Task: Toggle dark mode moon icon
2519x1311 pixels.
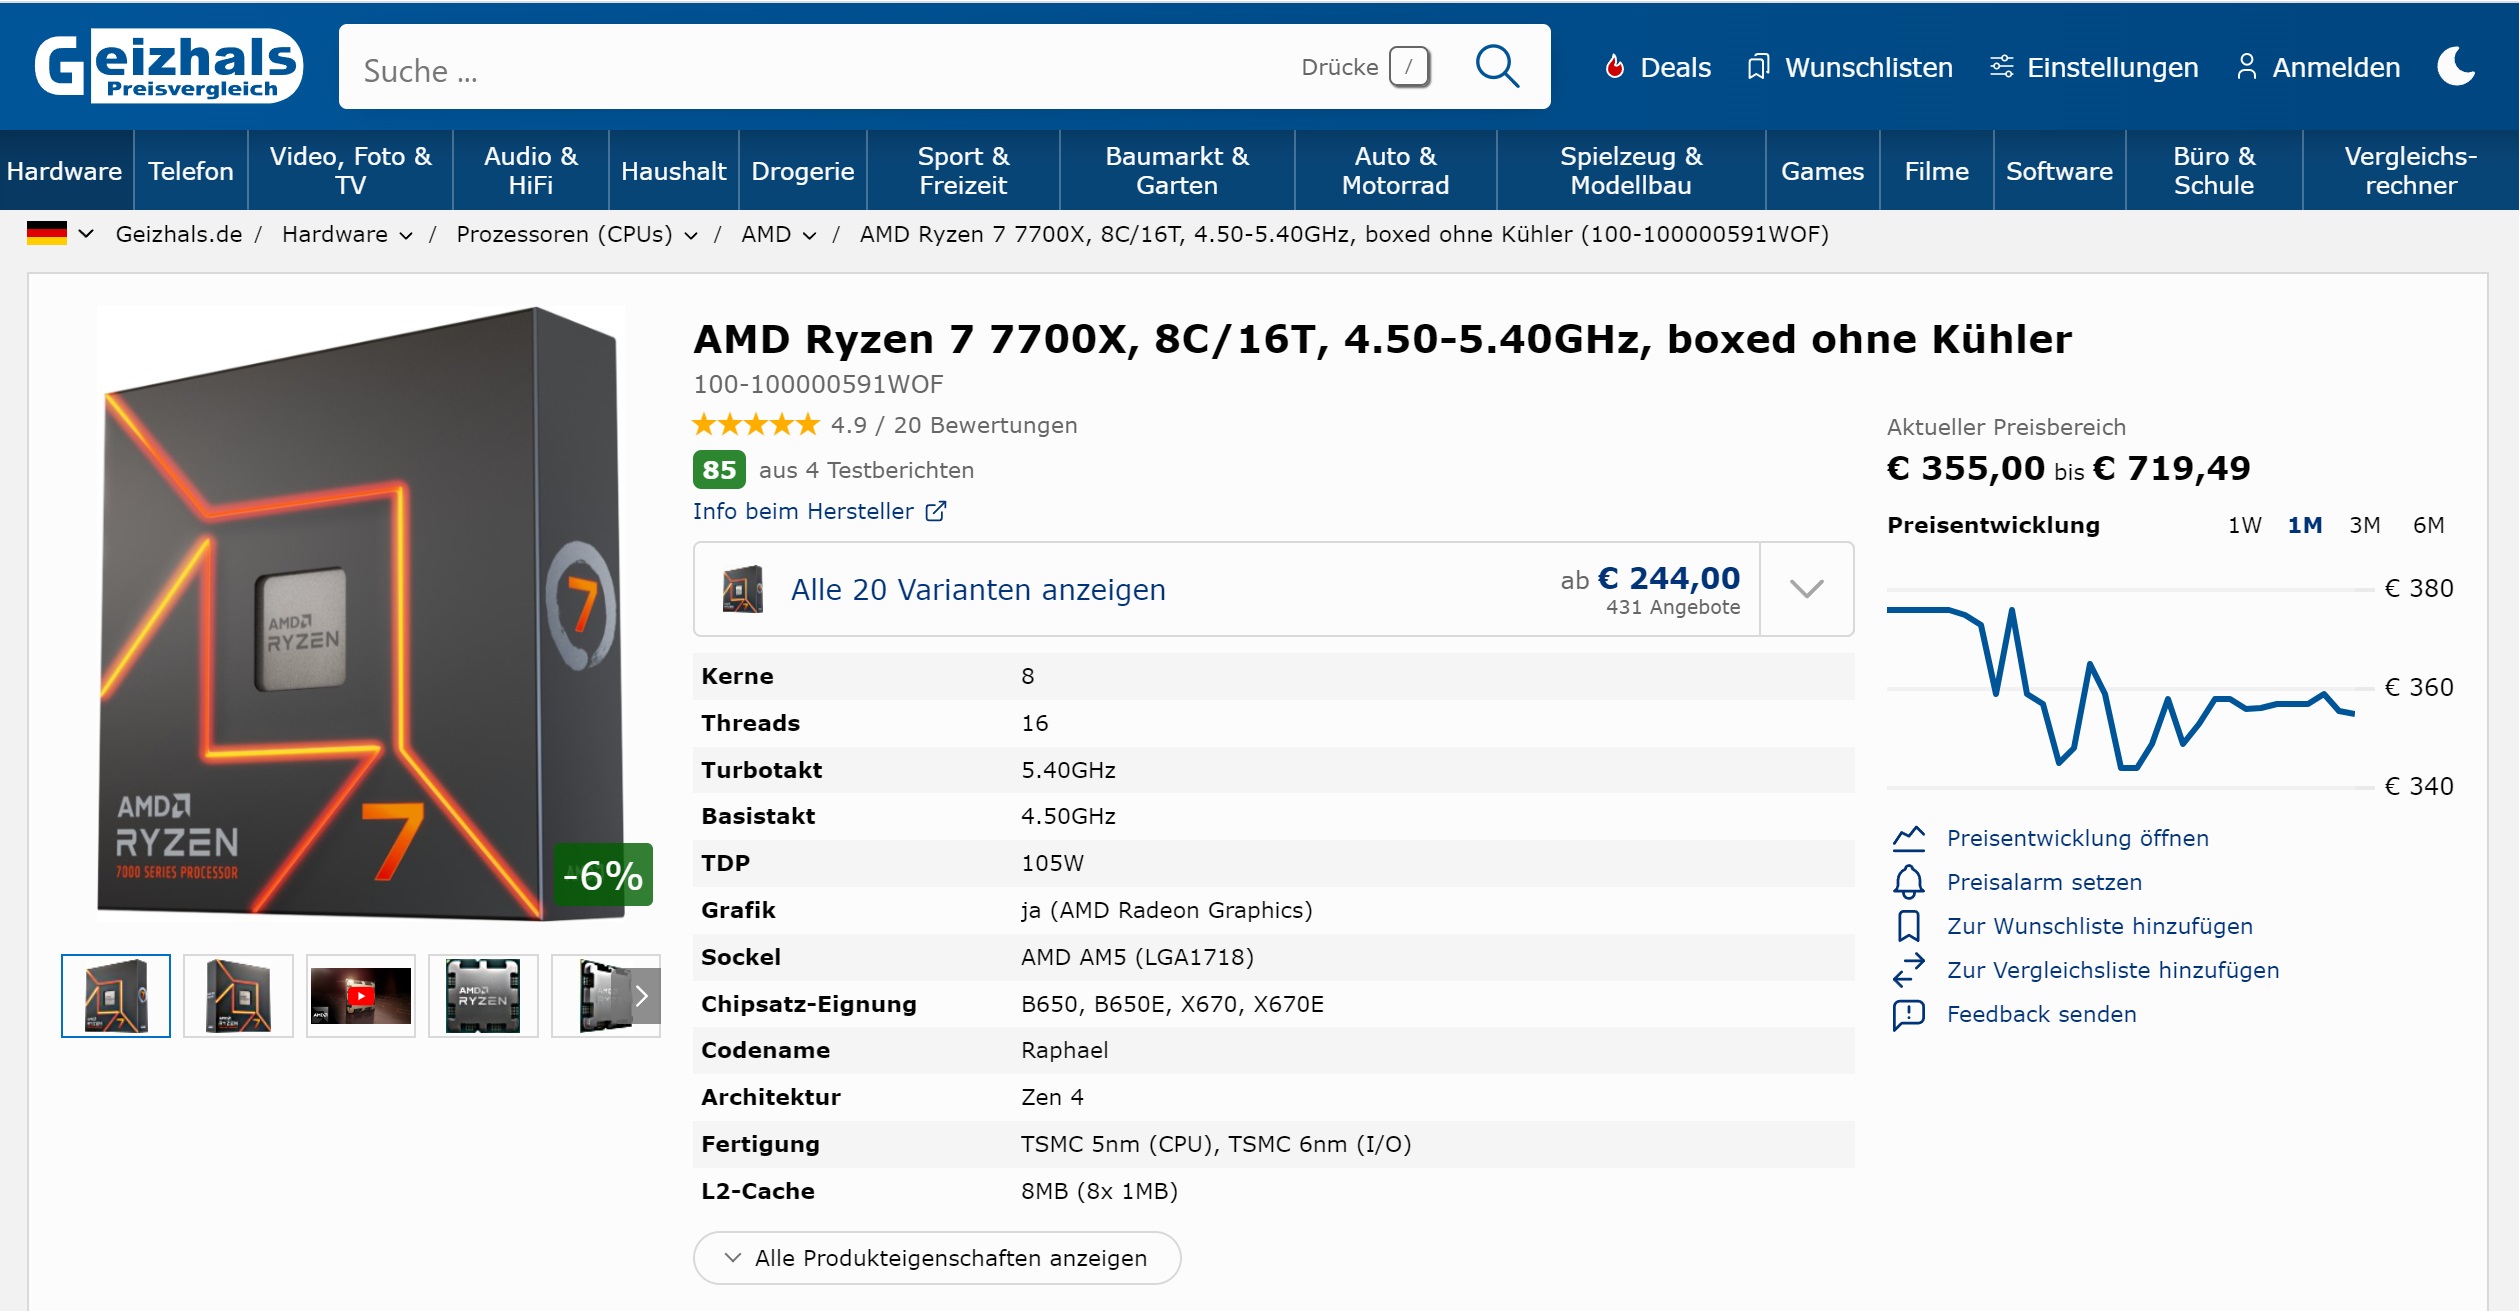Action: 2455,67
